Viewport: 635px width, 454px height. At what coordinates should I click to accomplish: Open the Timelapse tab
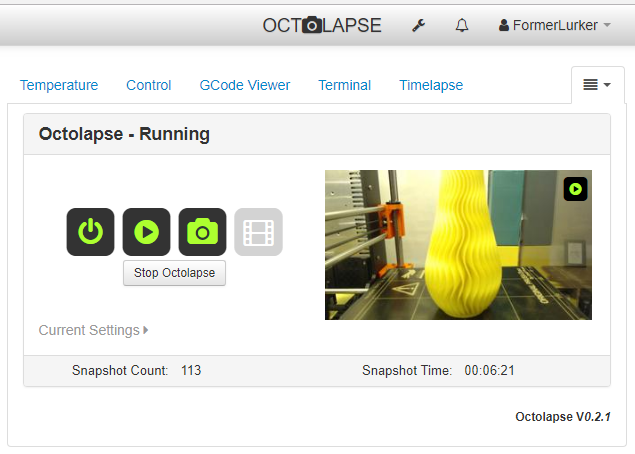431,85
